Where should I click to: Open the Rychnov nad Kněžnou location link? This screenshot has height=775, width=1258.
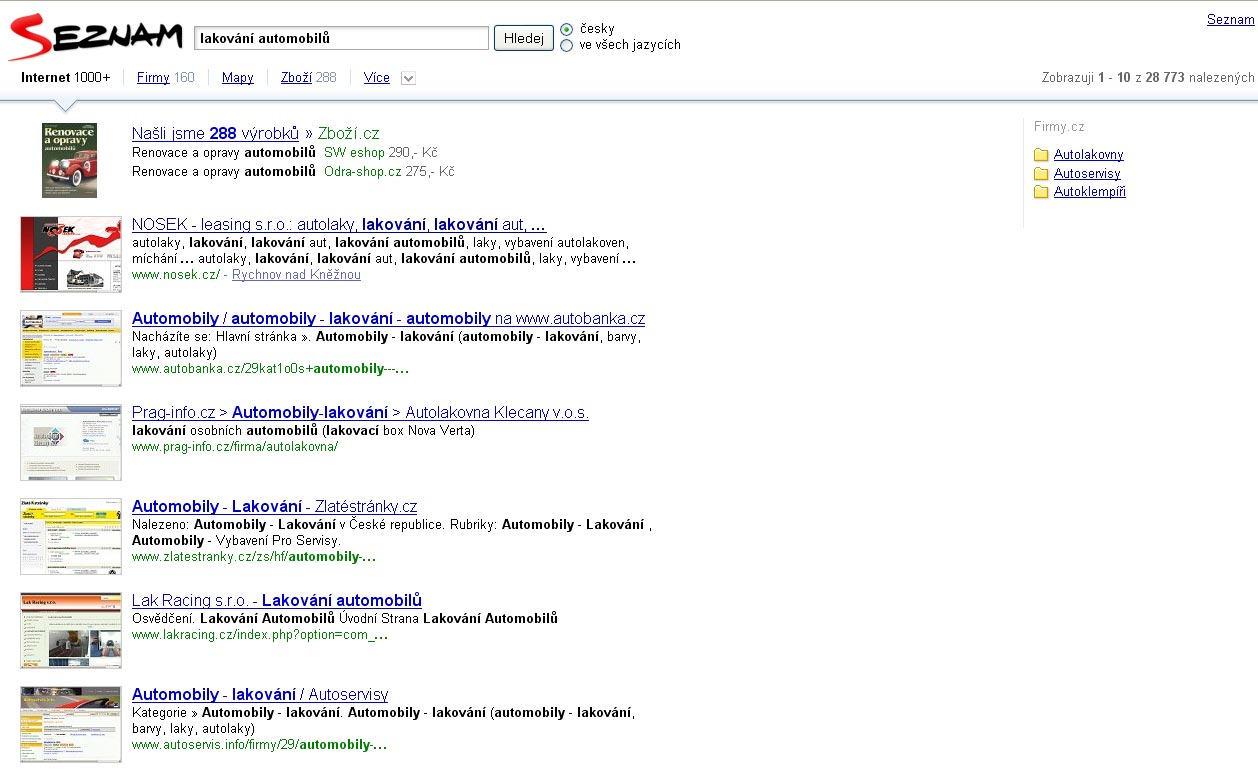296,275
